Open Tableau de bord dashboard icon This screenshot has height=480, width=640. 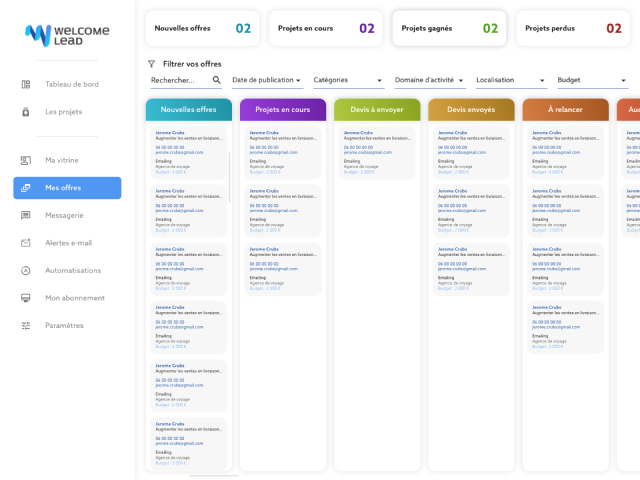[26, 84]
